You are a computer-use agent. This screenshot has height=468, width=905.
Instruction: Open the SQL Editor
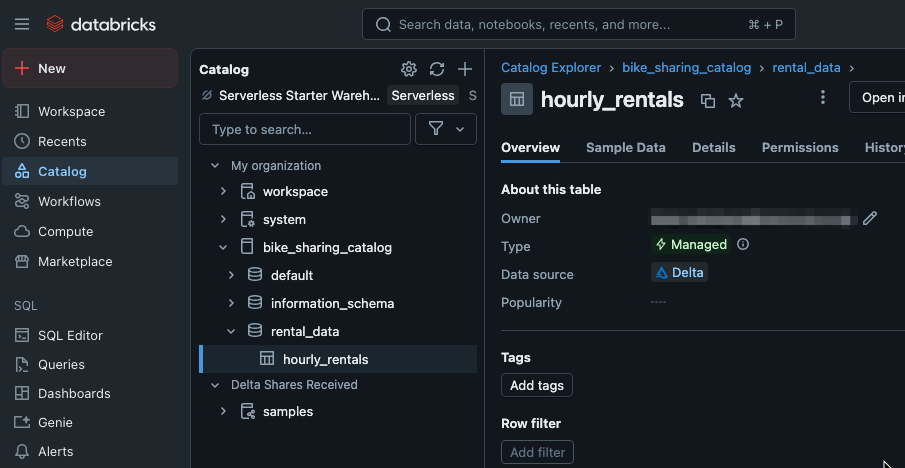click(x=90, y=335)
